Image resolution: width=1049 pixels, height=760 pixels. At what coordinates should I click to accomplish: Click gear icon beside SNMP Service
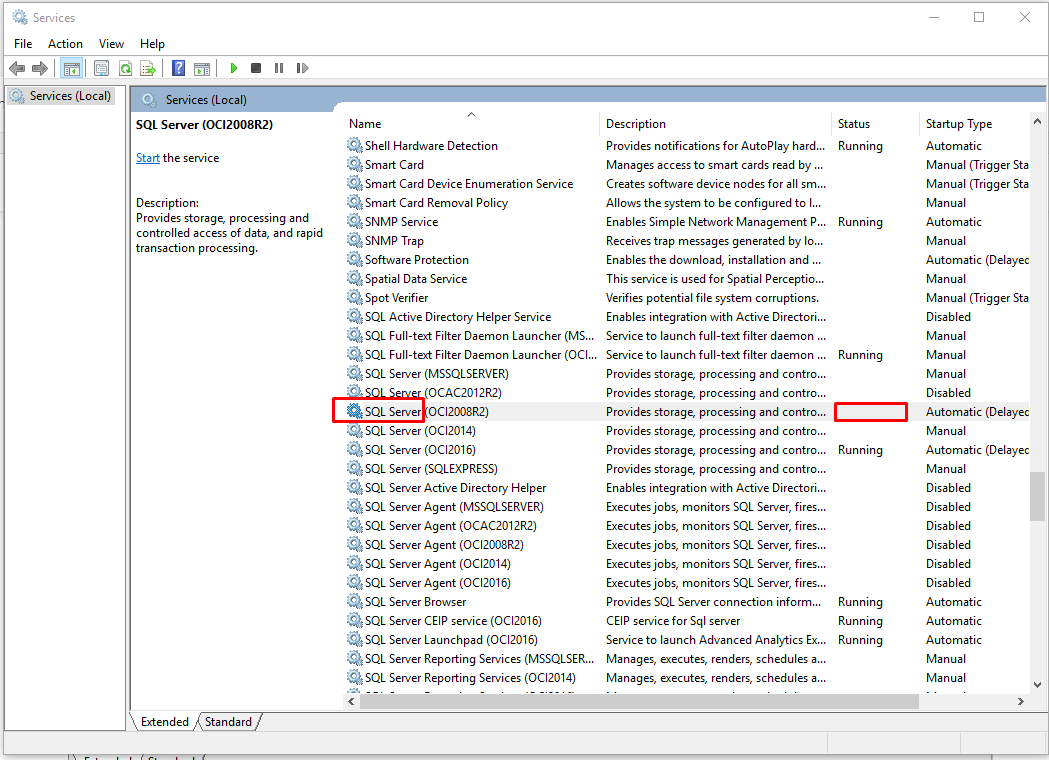[355, 221]
